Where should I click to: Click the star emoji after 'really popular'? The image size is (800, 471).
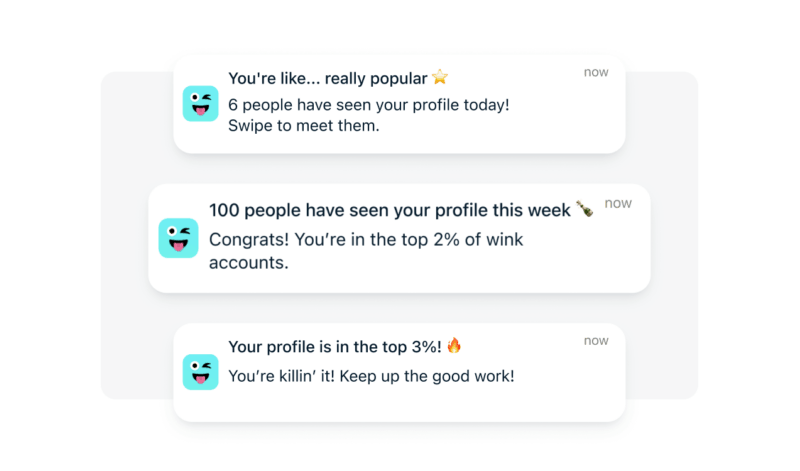(x=440, y=77)
